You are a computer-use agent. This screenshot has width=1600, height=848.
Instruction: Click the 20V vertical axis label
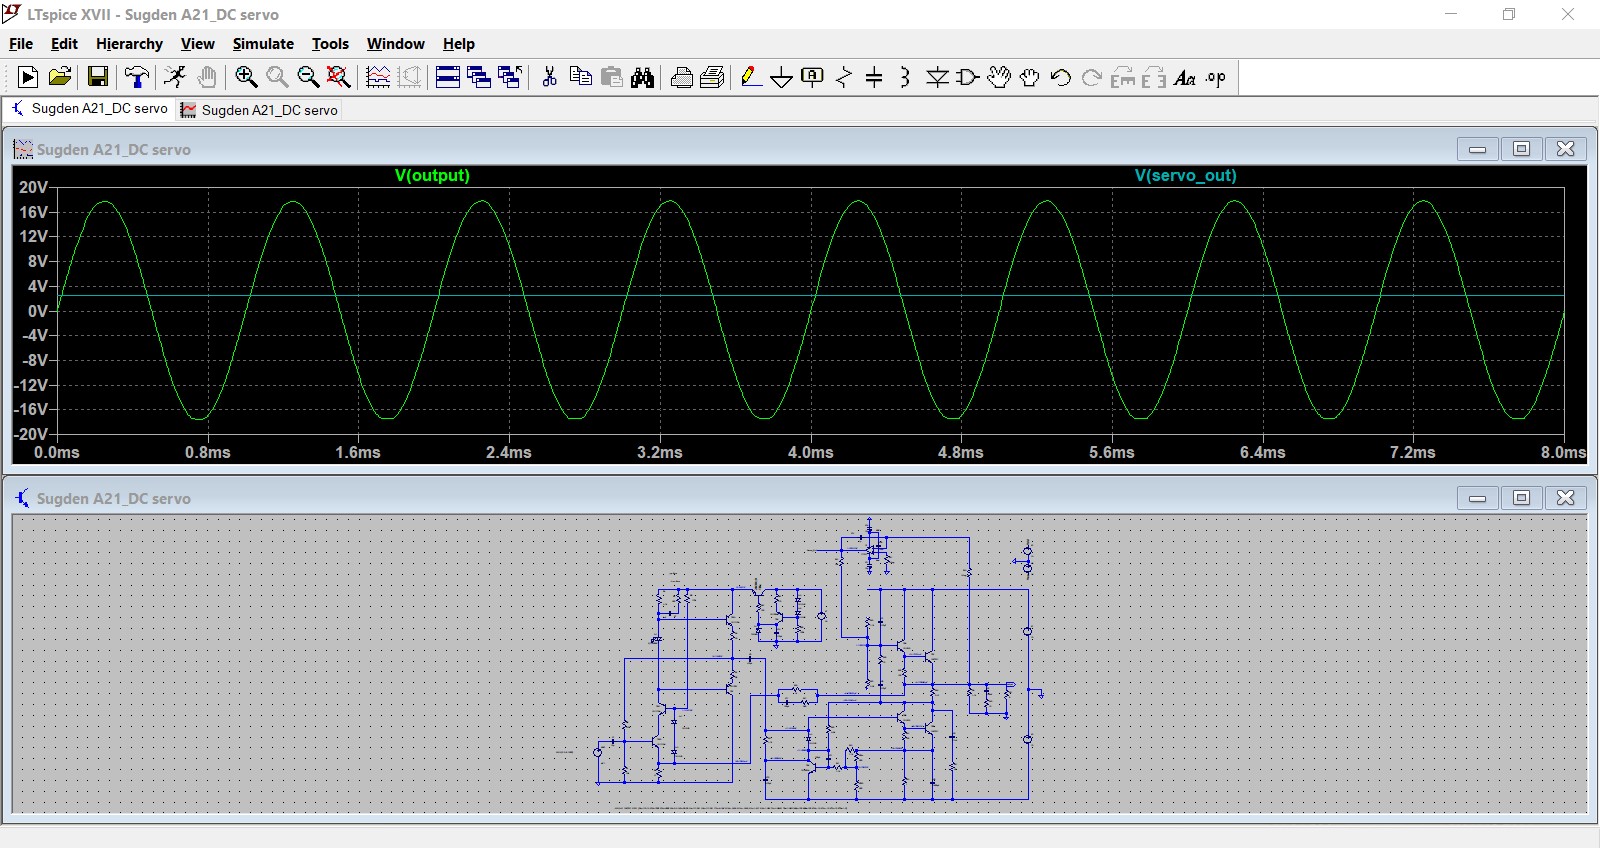click(x=33, y=187)
